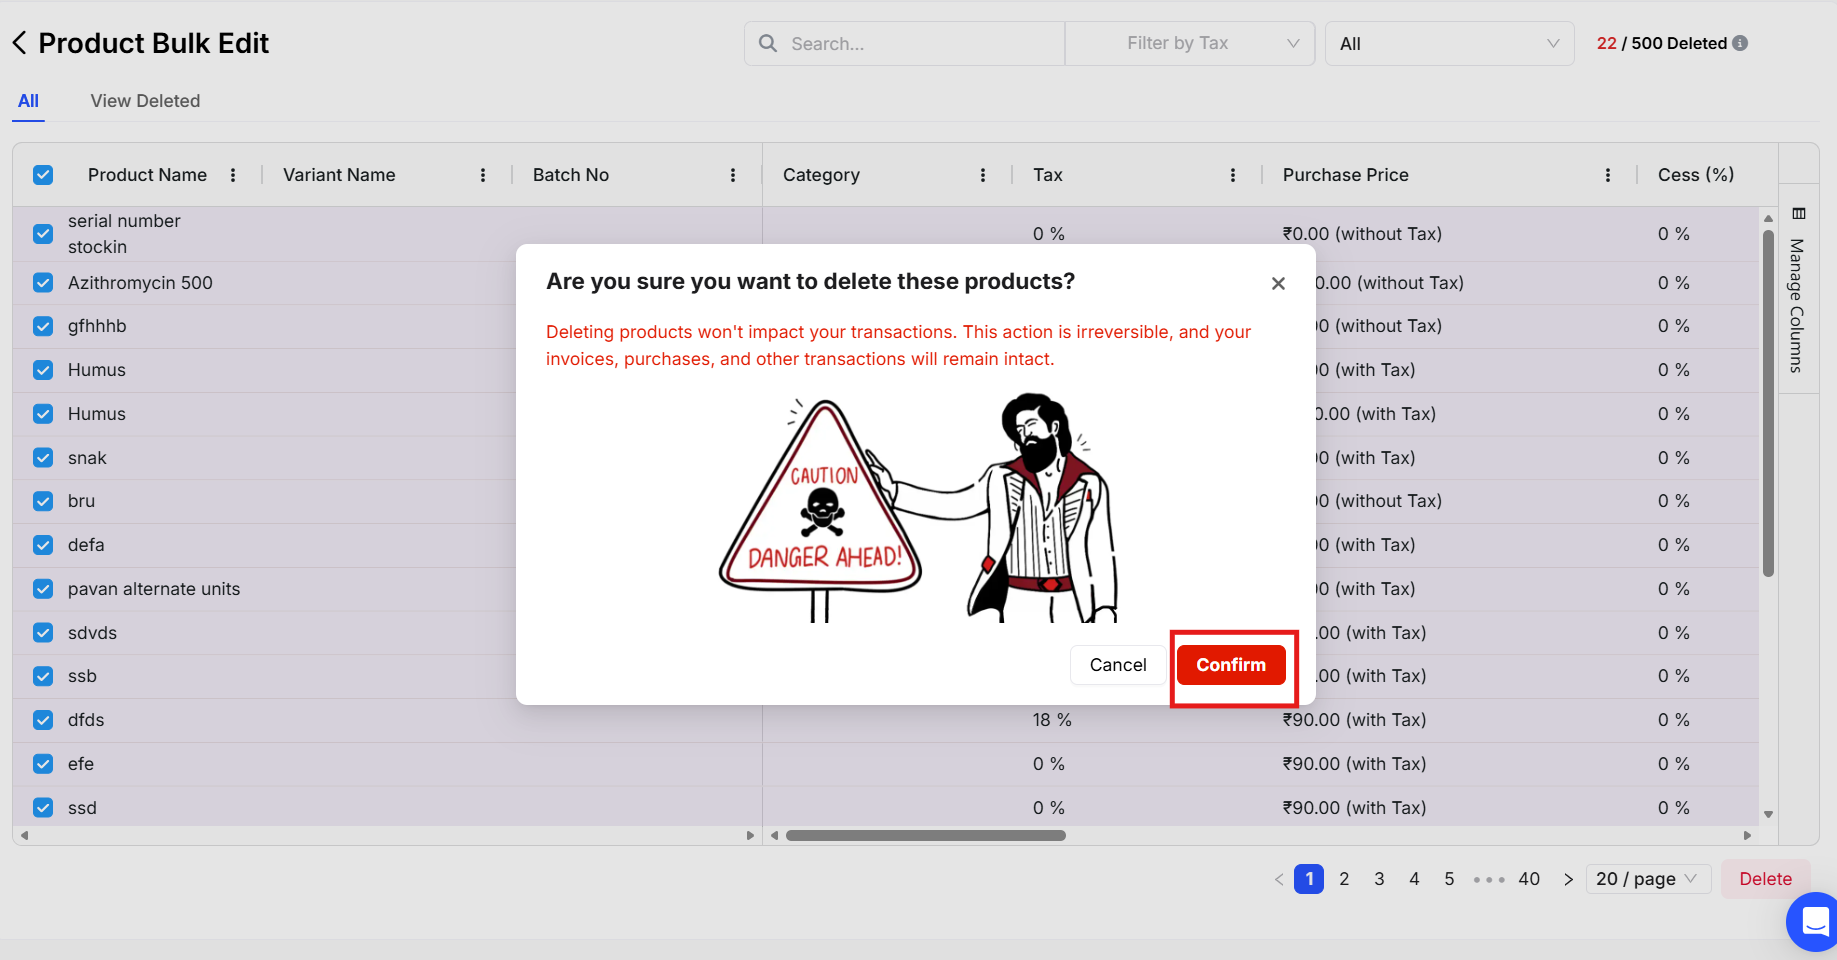Viewport: 1837px width, 960px height.
Task: Click the Category column header
Action: 821,175
